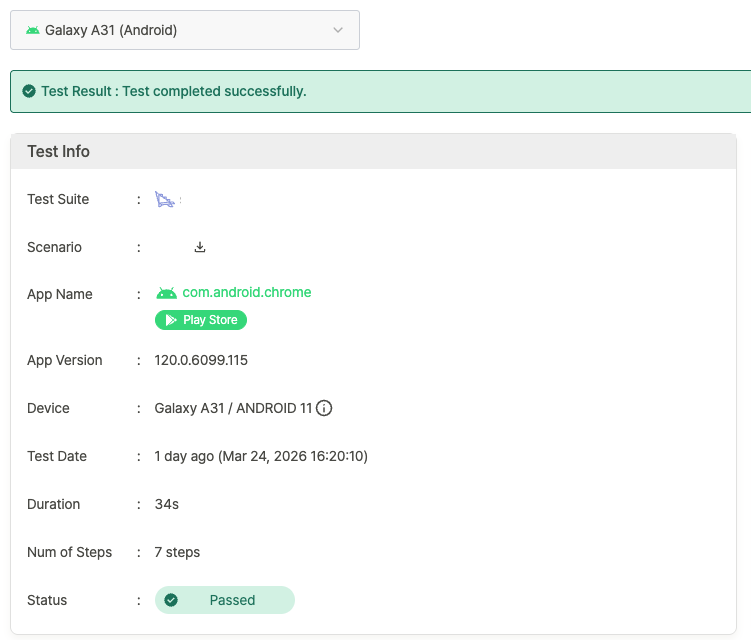Click the 'Galaxy A31 / ANDROID 11' device text
Viewport: 751px width, 640px height.
(x=233, y=408)
